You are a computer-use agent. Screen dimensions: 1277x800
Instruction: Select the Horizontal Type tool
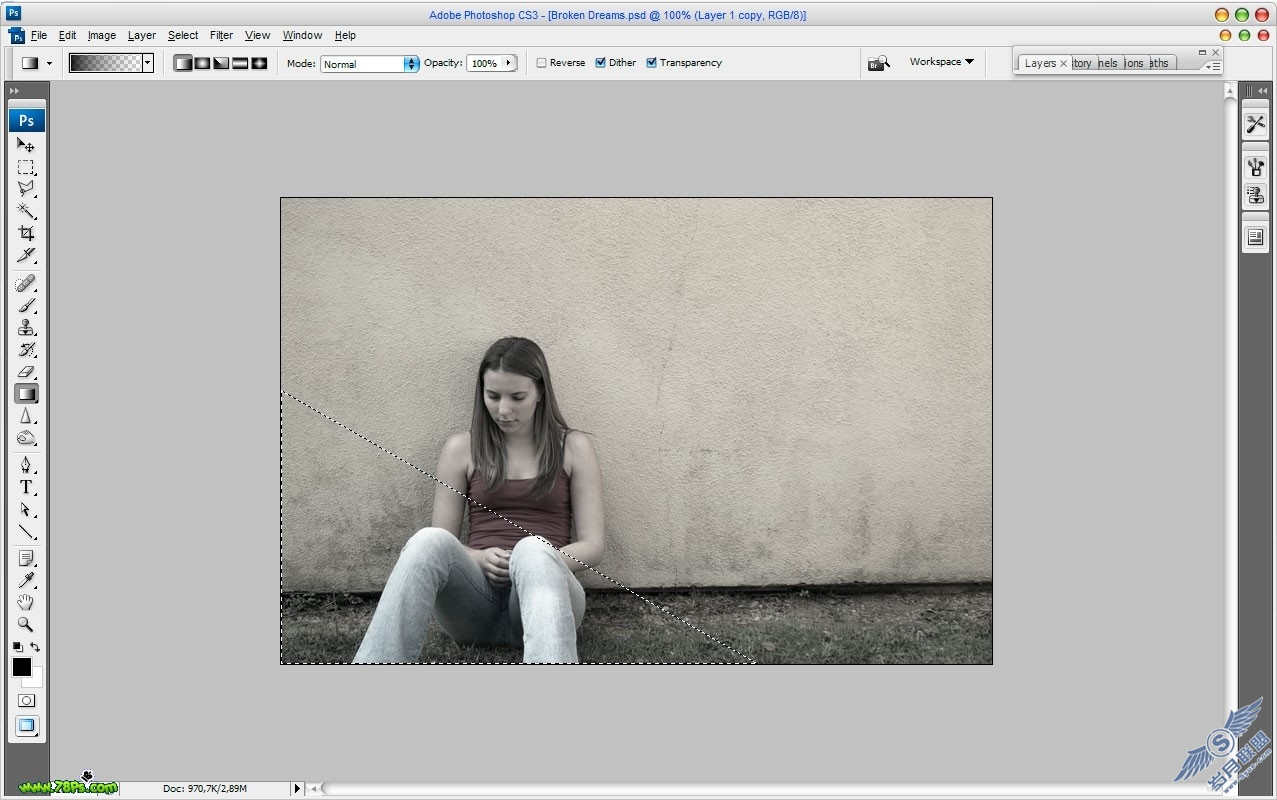point(26,487)
